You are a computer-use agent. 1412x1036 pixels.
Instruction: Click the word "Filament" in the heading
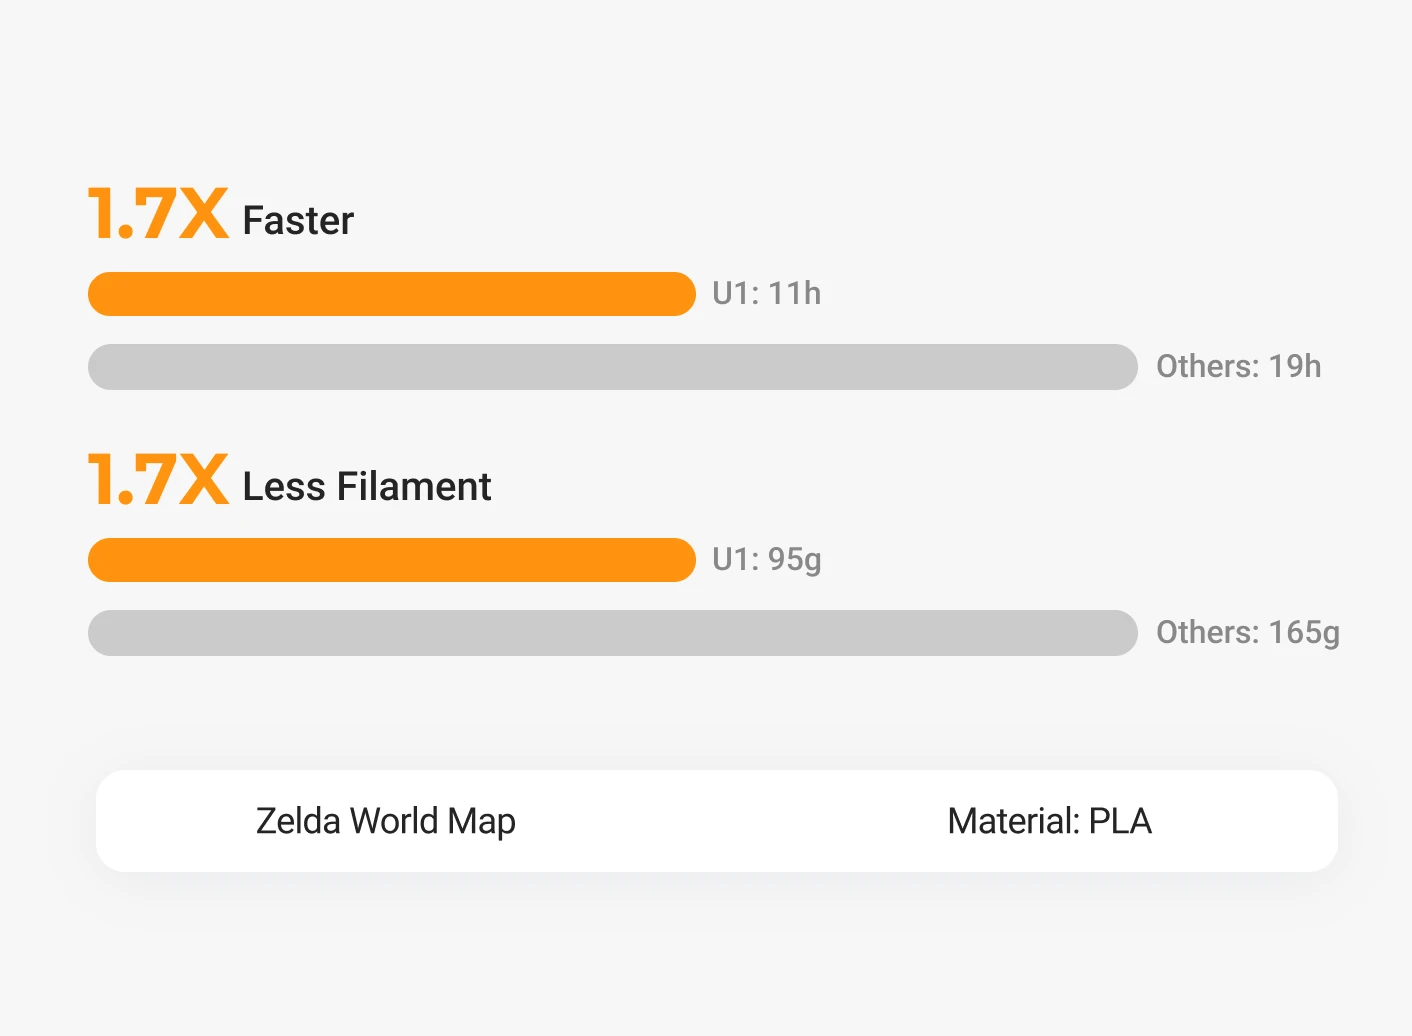[413, 487]
